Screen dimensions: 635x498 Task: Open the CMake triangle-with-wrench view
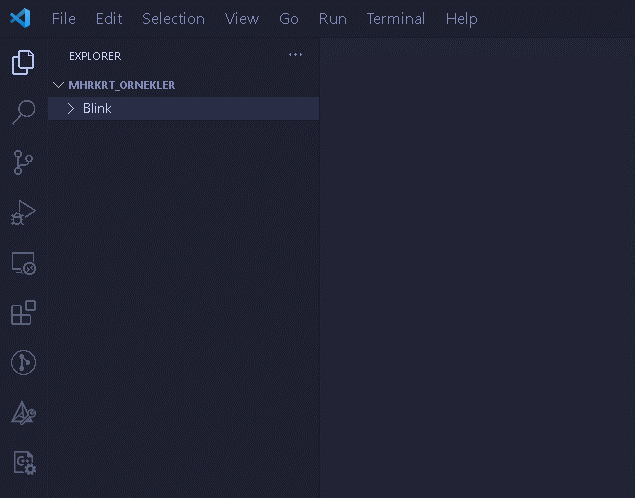click(23, 412)
